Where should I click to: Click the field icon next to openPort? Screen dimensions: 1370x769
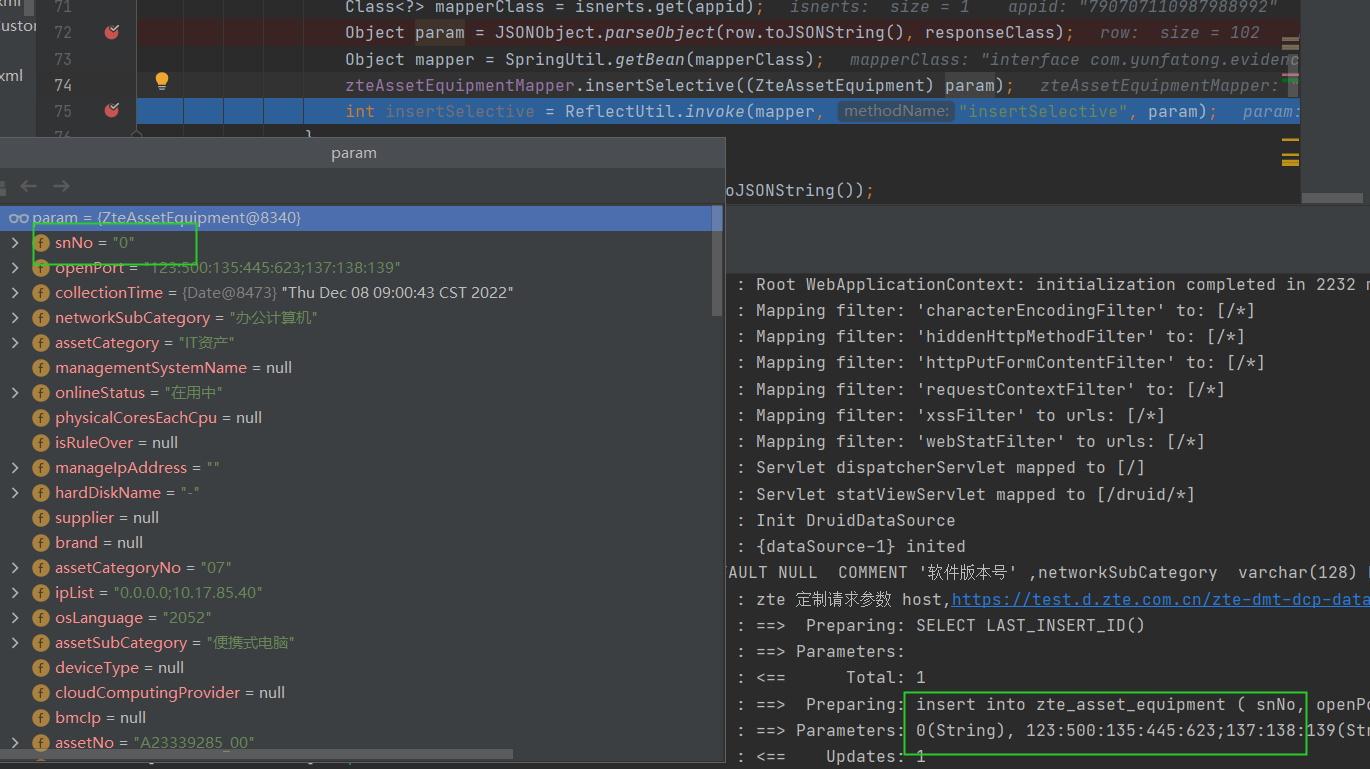pyautogui.click(x=41, y=268)
